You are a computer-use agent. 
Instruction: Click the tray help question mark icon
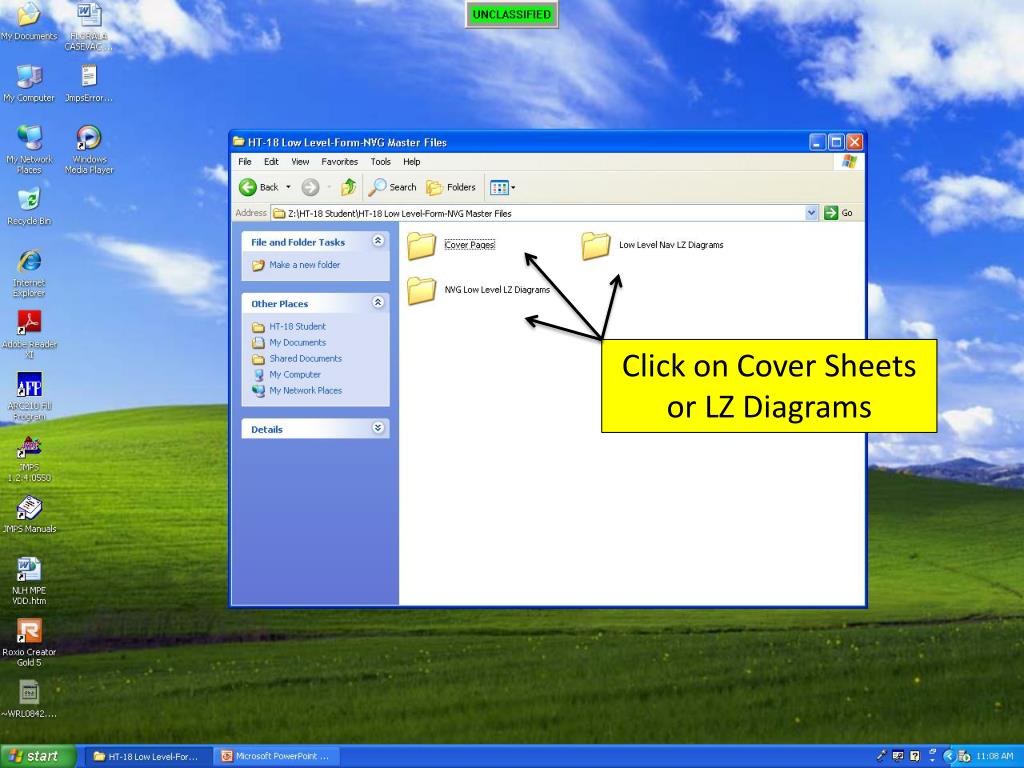(x=915, y=756)
